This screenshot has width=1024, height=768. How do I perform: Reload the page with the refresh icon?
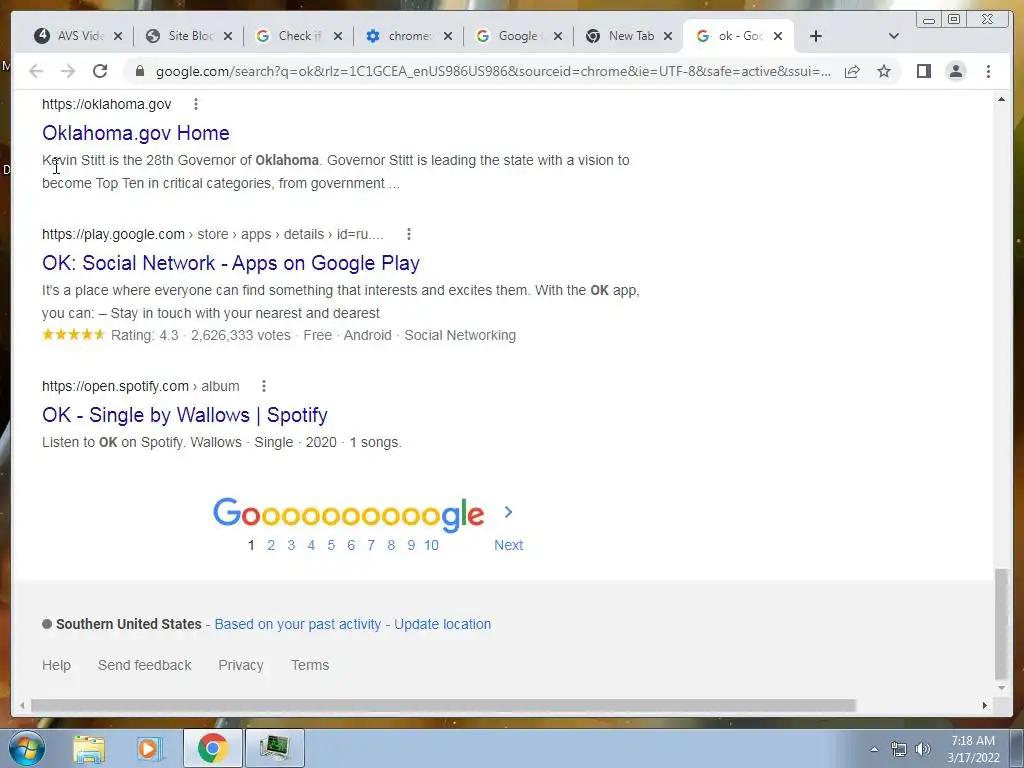[x=100, y=71]
